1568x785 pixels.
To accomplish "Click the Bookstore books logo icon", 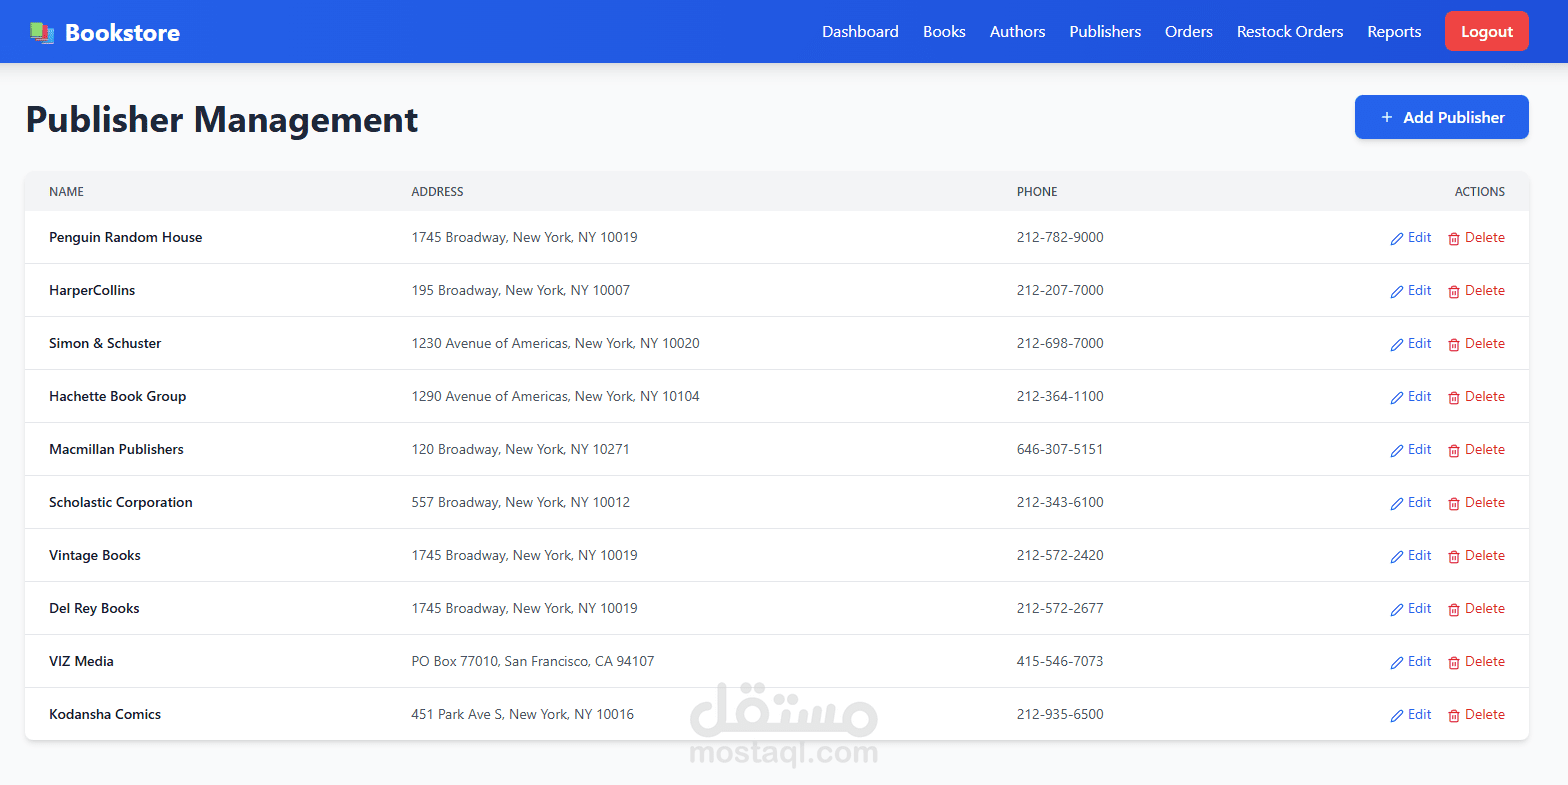I will coord(41,32).
